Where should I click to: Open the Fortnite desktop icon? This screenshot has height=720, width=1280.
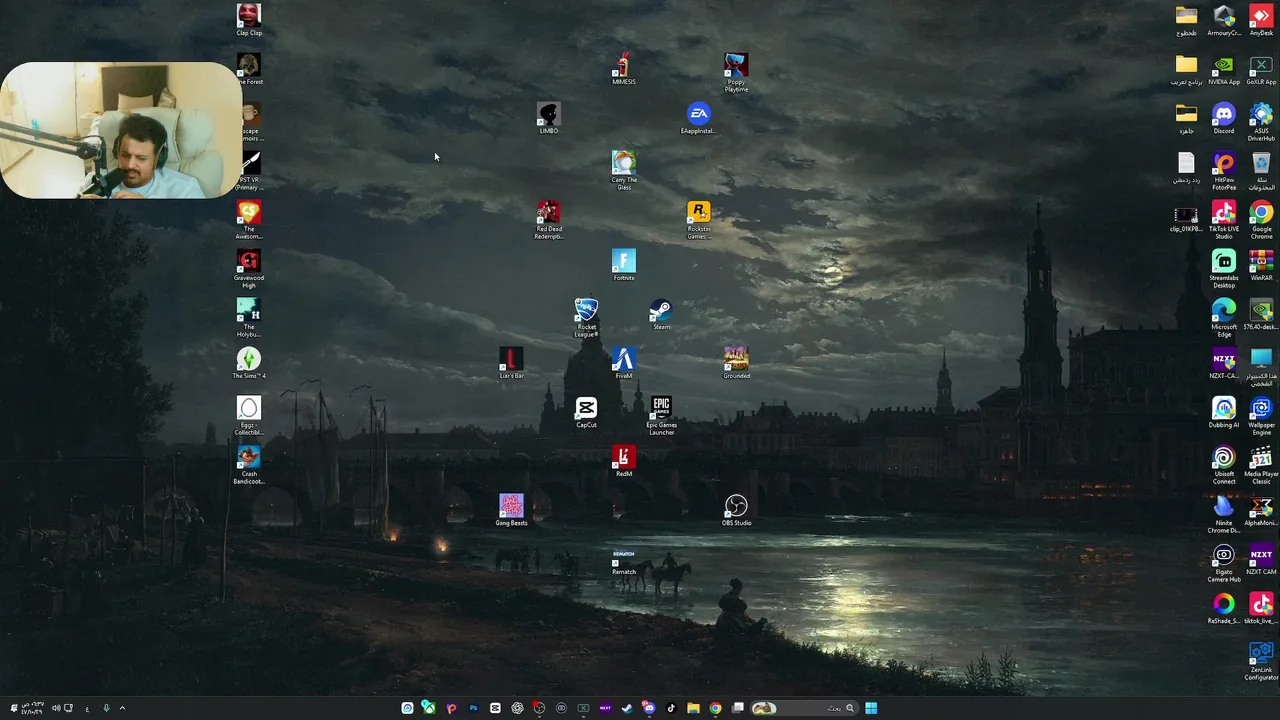click(x=623, y=264)
